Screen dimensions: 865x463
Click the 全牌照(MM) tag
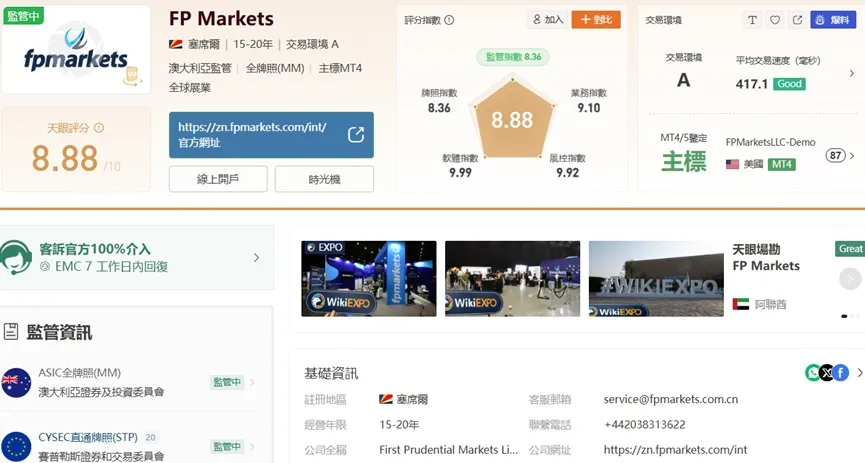pos(275,68)
